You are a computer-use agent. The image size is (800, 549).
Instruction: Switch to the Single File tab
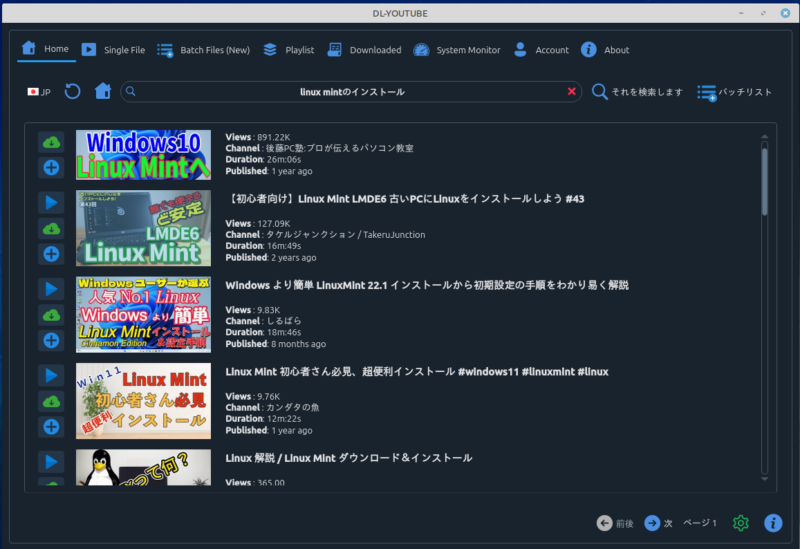pos(113,50)
